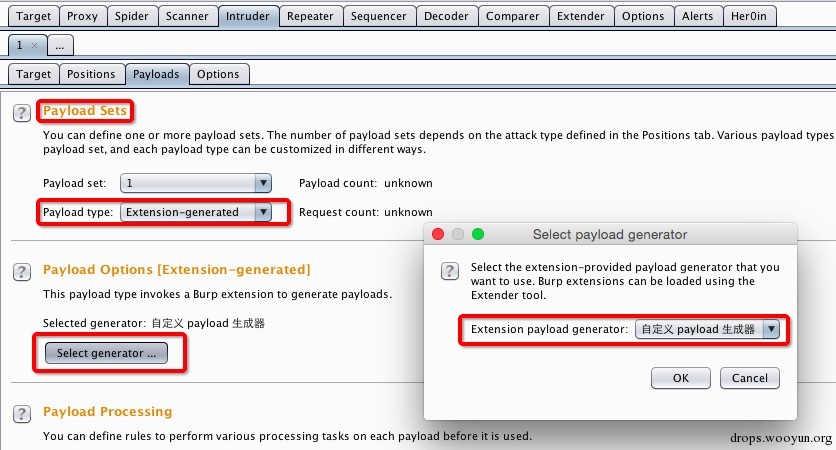Open help for Payload Options section
This screenshot has height=450, width=836.
(x=21, y=272)
